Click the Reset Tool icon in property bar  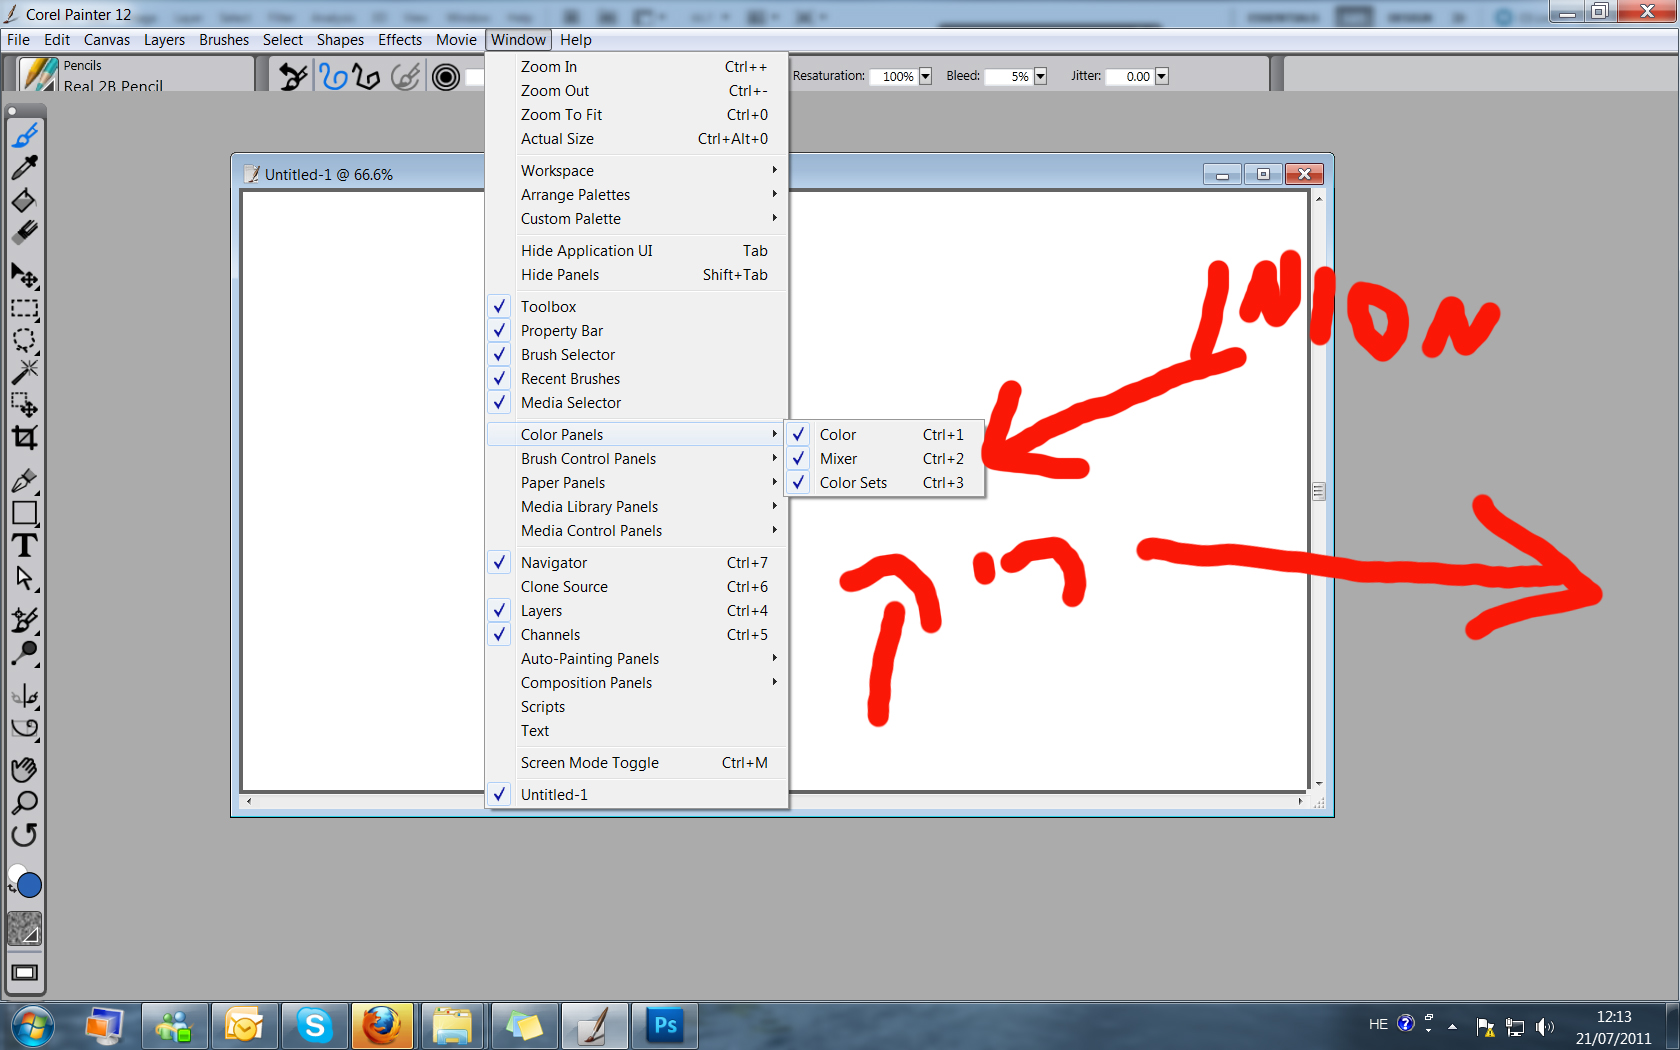293,76
